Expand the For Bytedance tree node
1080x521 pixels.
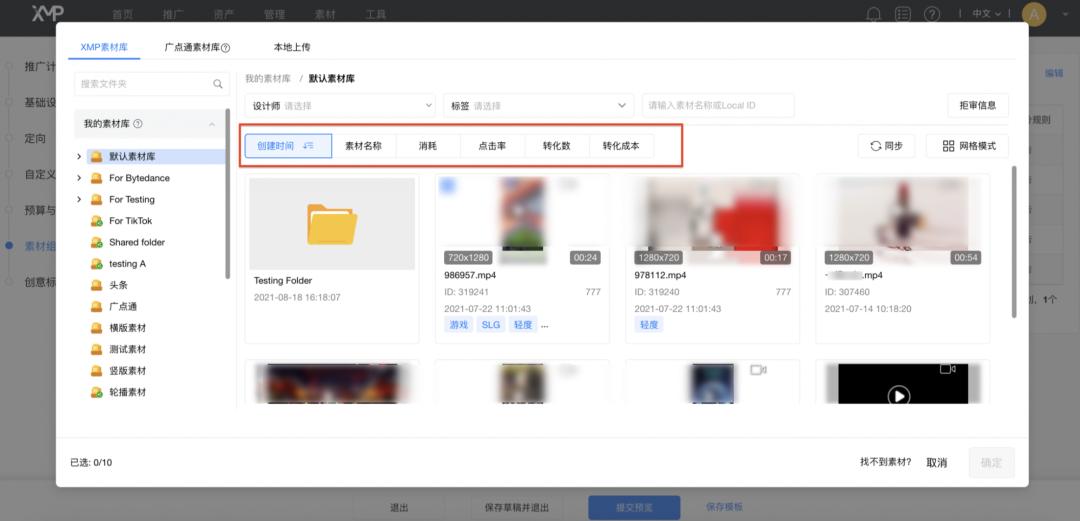point(79,178)
